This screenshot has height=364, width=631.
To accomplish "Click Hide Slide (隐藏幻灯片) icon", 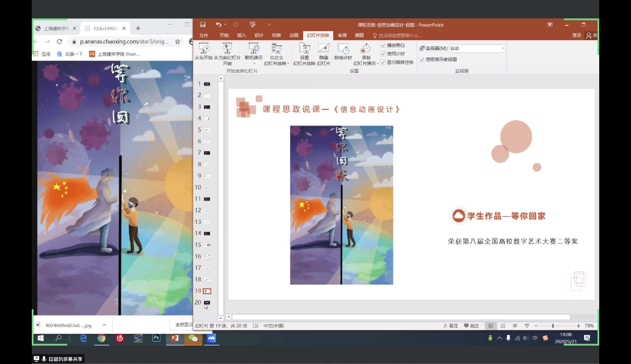I will point(324,54).
